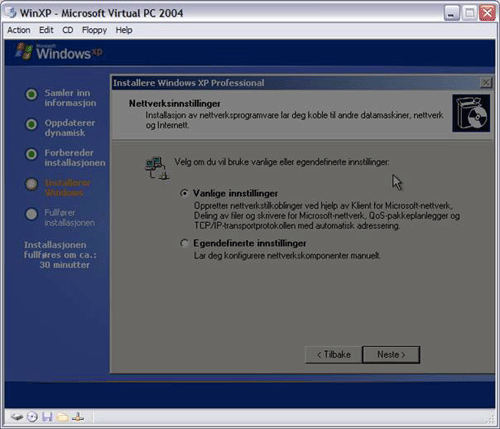Click the hard disk status icon
500x429 pixels.
point(16,417)
